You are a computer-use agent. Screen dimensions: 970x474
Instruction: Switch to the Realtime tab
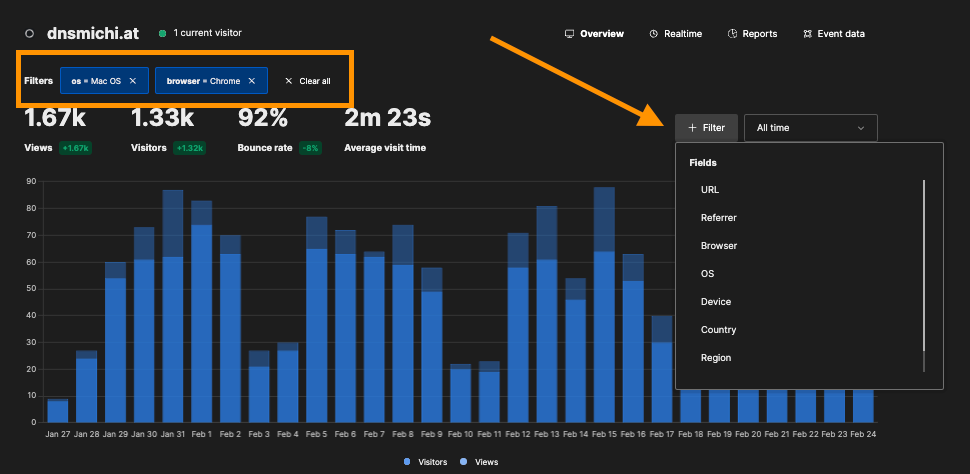[676, 34]
